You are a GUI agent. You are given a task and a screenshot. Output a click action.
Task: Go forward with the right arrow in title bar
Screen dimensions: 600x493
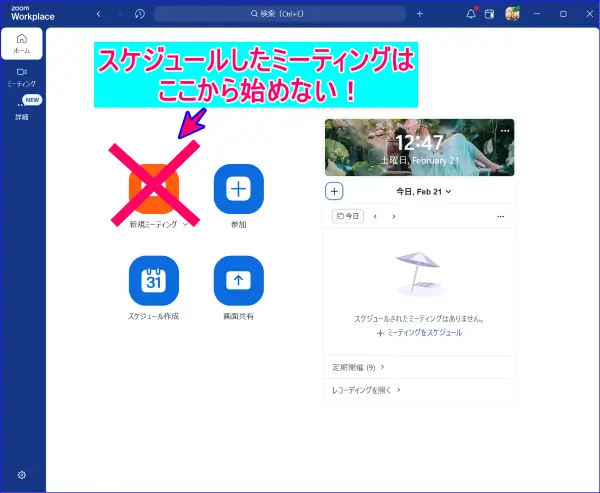click(x=119, y=14)
